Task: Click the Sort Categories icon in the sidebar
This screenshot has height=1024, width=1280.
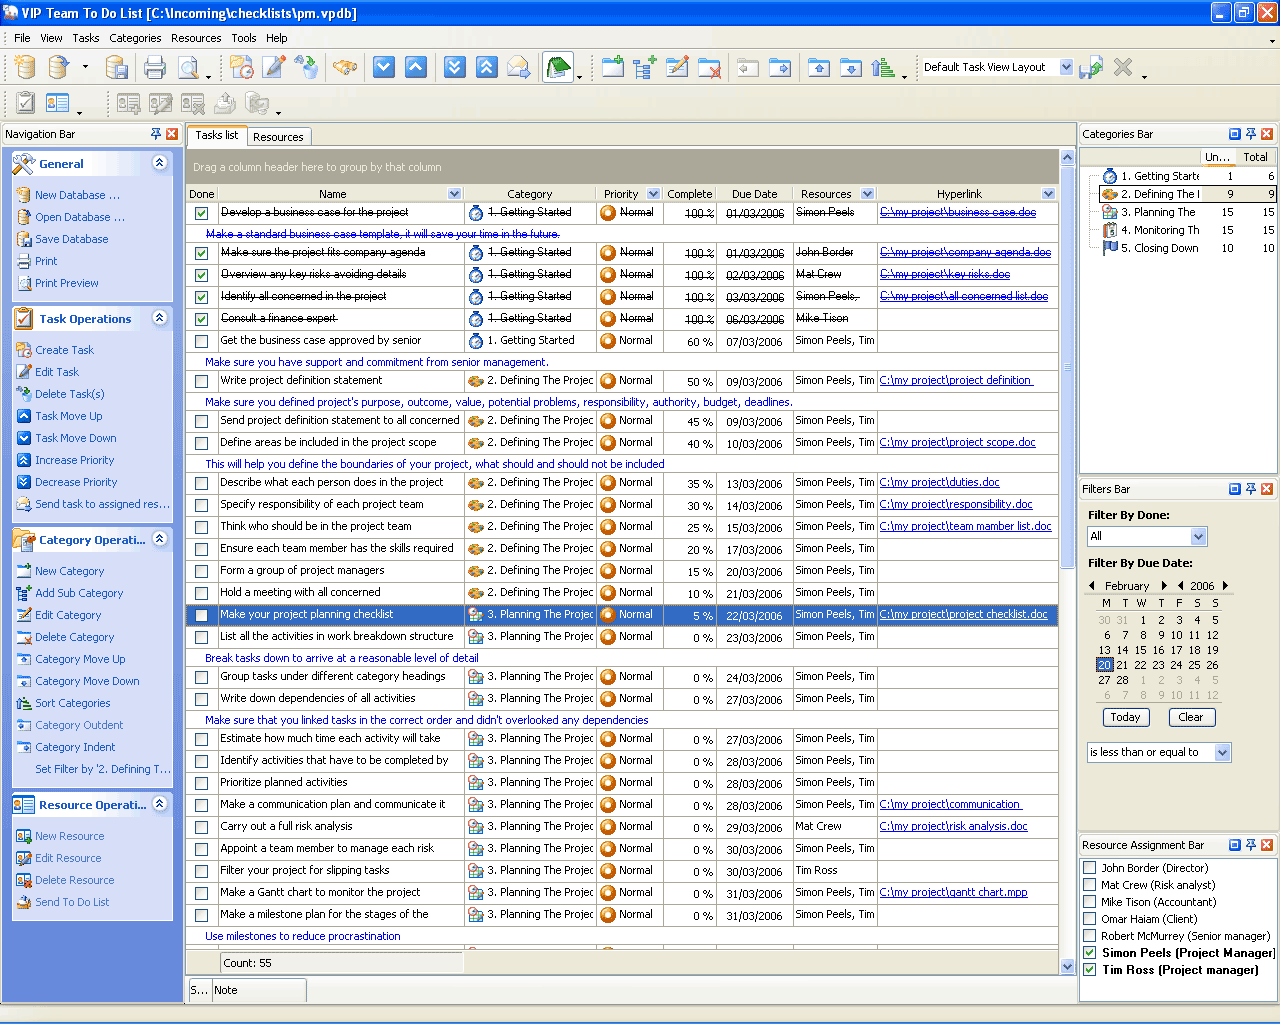Action: (x=24, y=703)
